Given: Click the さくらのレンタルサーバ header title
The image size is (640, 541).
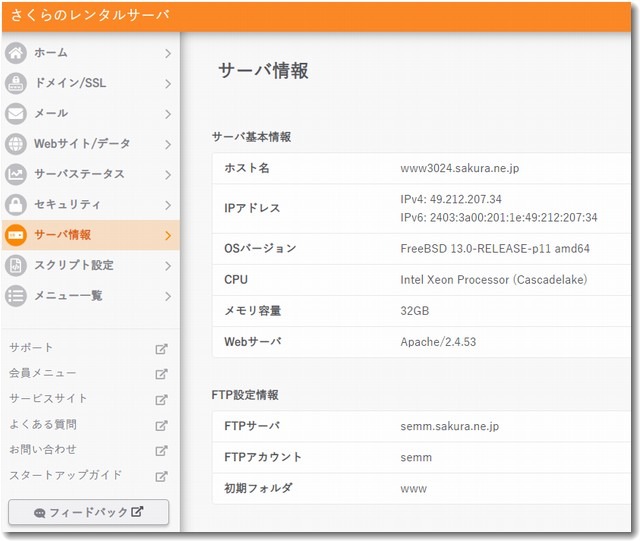Looking at the screenshot, I should coord(90,16).
